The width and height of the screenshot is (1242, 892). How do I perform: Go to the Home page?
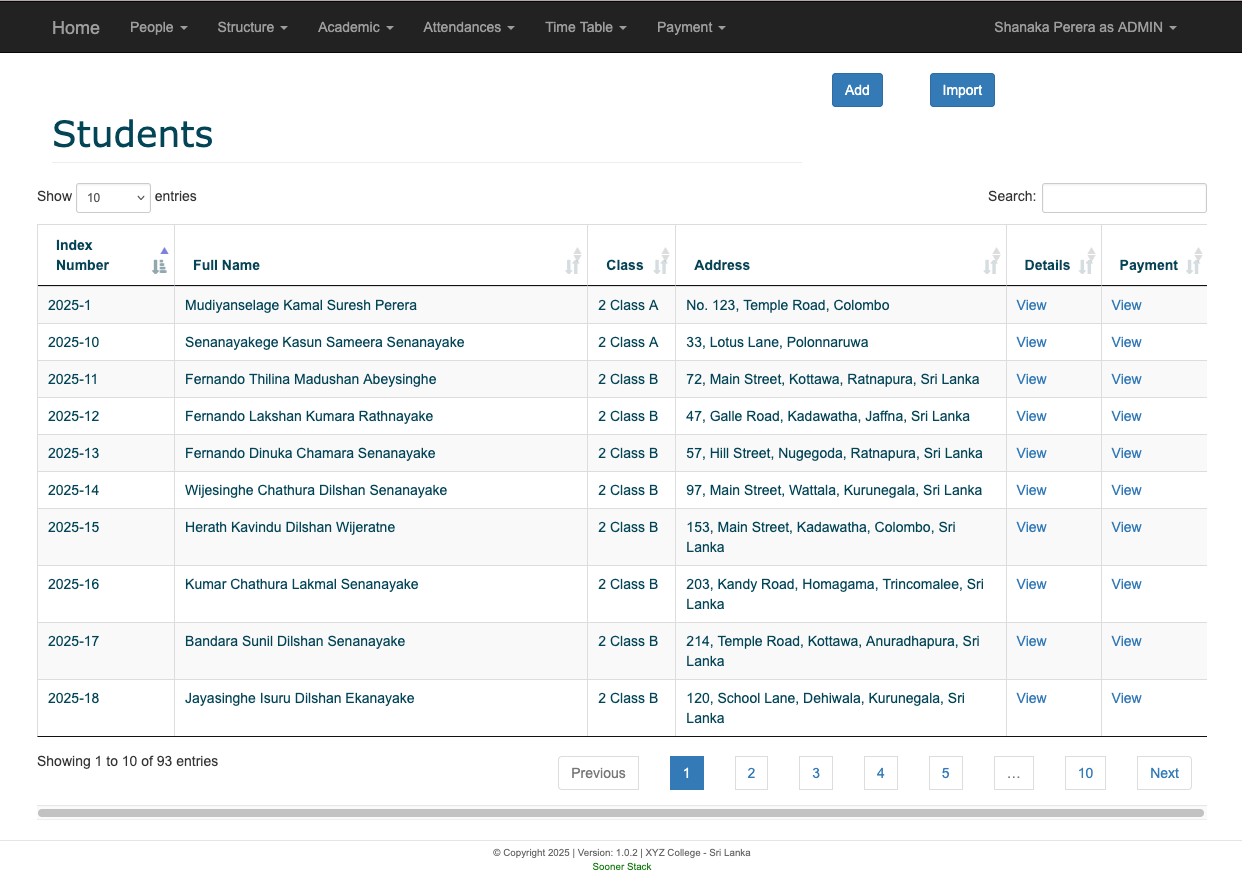click(x=76, y=27)
